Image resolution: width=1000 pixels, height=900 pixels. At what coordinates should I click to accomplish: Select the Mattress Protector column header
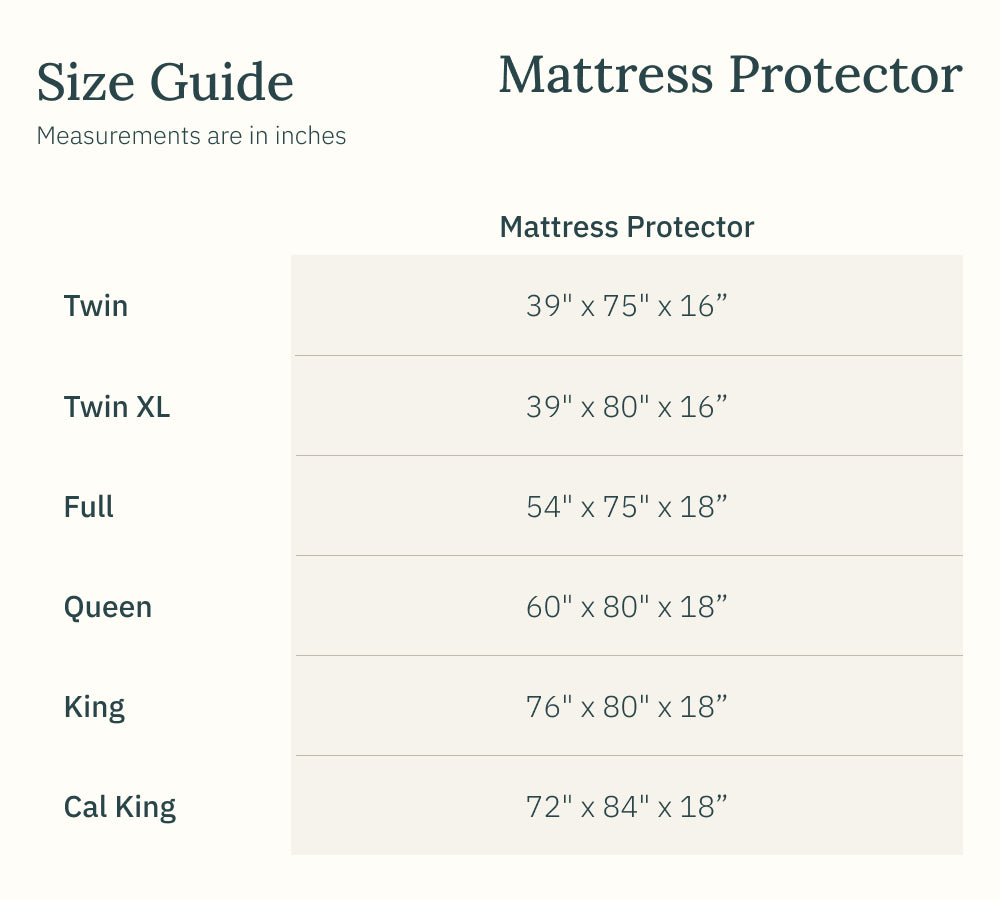point(626,227)
